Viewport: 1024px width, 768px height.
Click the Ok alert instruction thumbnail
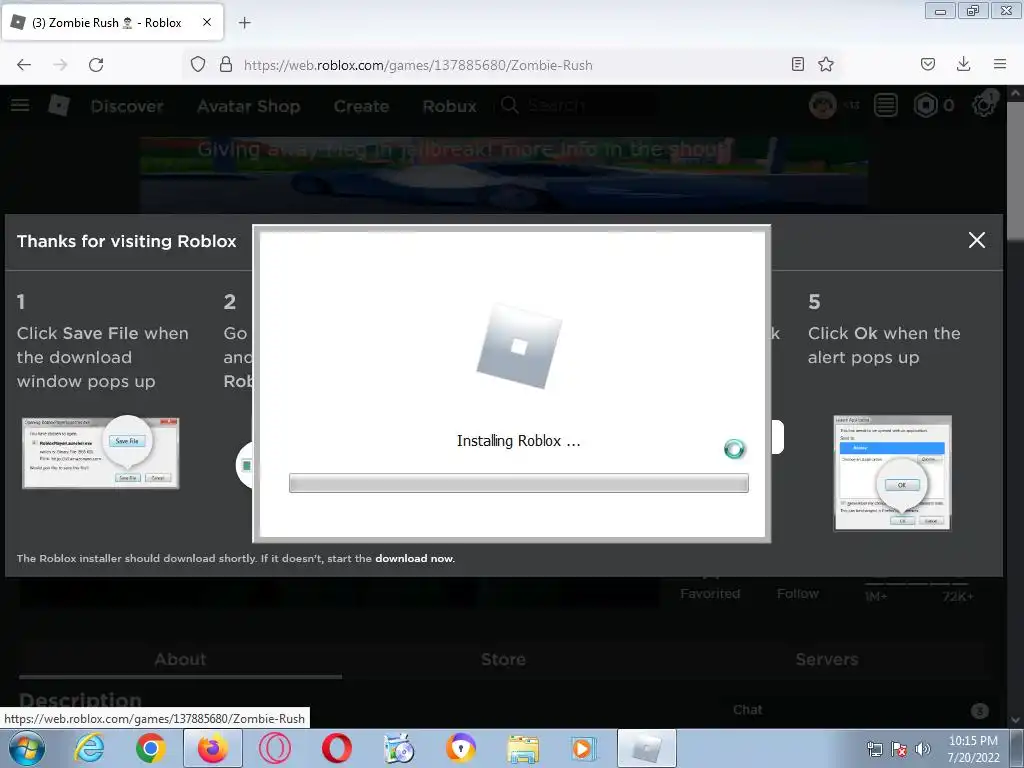(x=892, y=473)
